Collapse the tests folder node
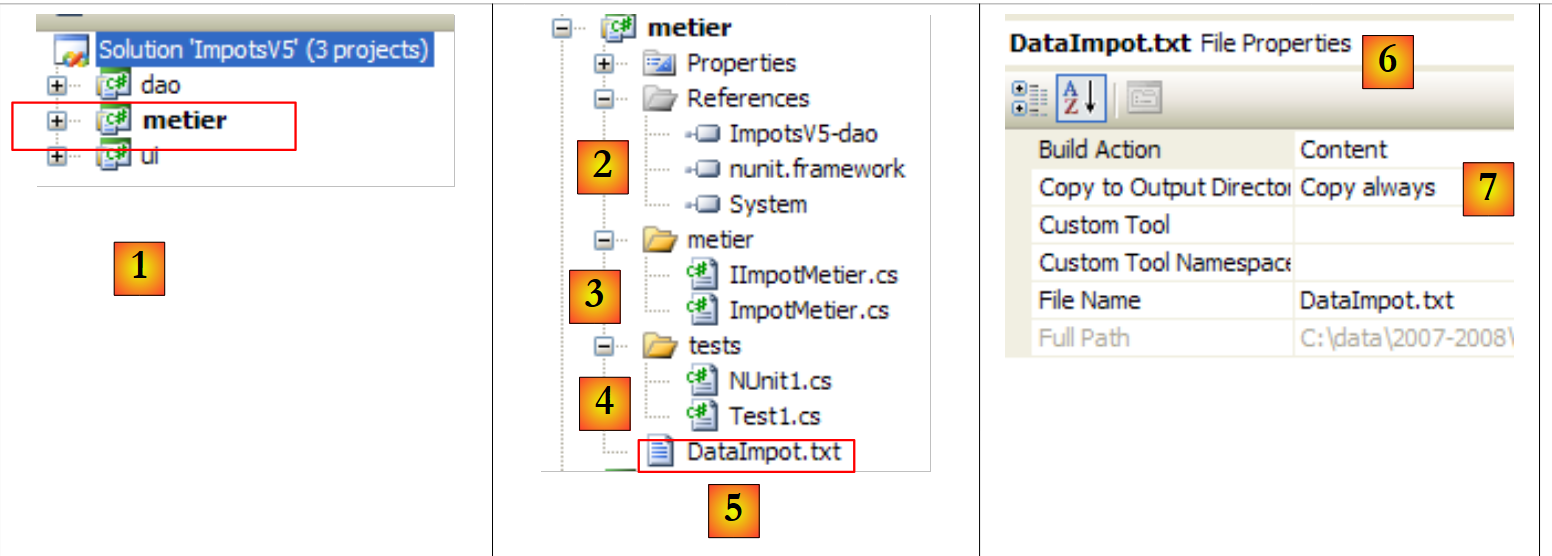This screenshot has width=1552, height=556. tap(603, 346)
